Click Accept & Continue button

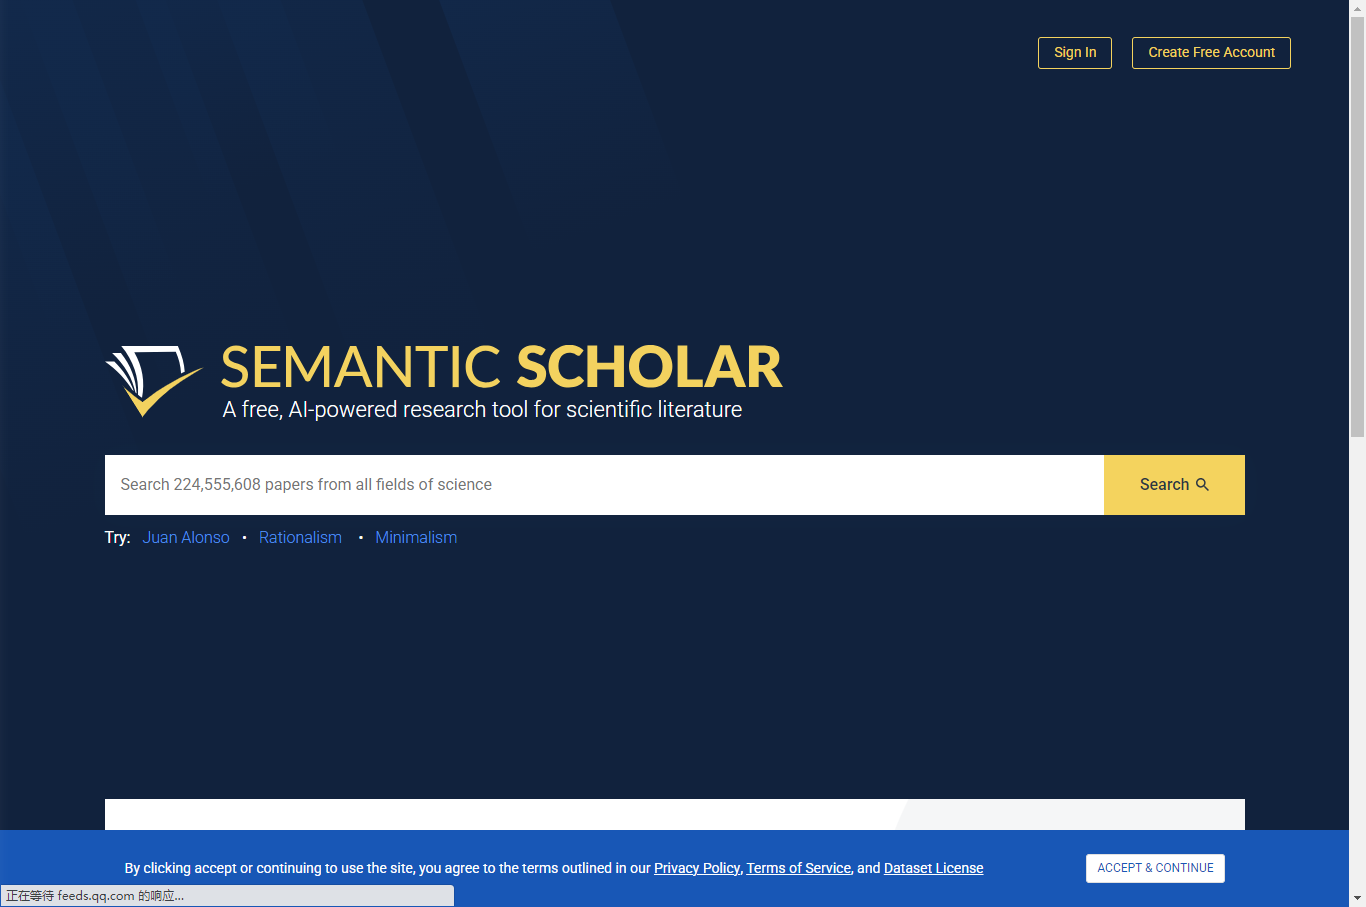[x=1155, y=868]
